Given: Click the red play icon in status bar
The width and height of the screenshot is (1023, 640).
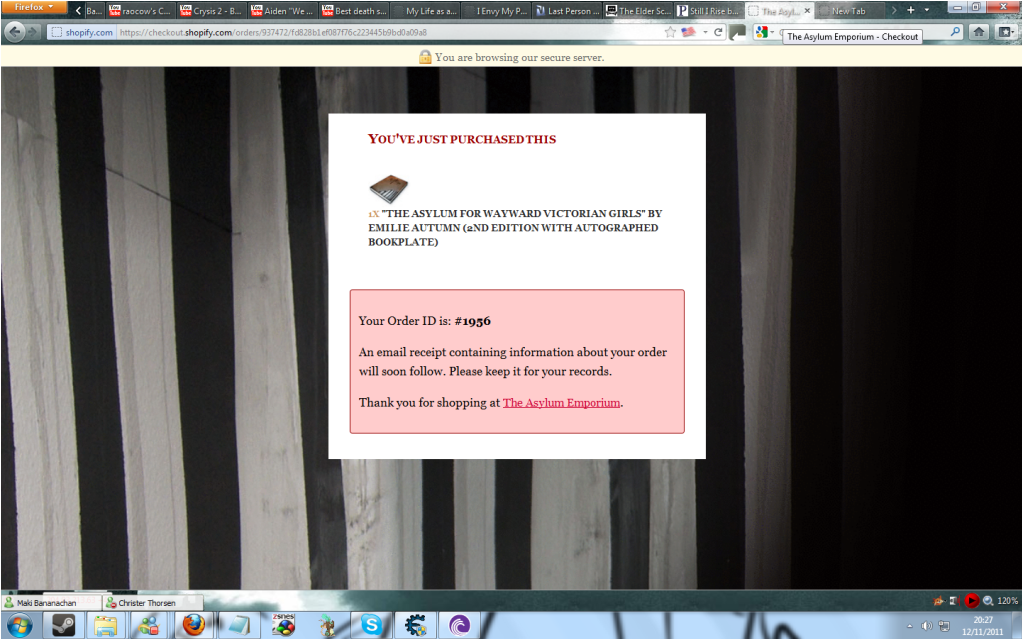Looking at the screenshot, I should click(971, 600).
